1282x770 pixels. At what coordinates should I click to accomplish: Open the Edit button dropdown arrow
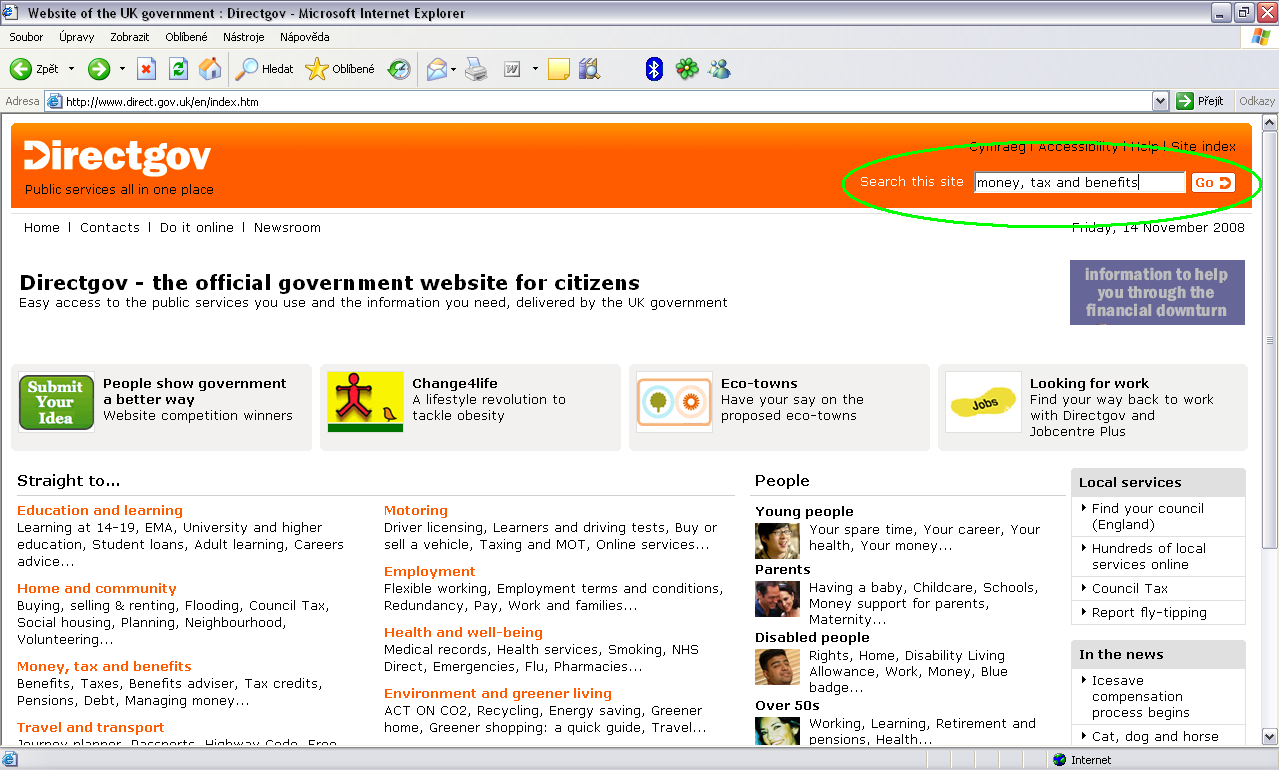535,69
